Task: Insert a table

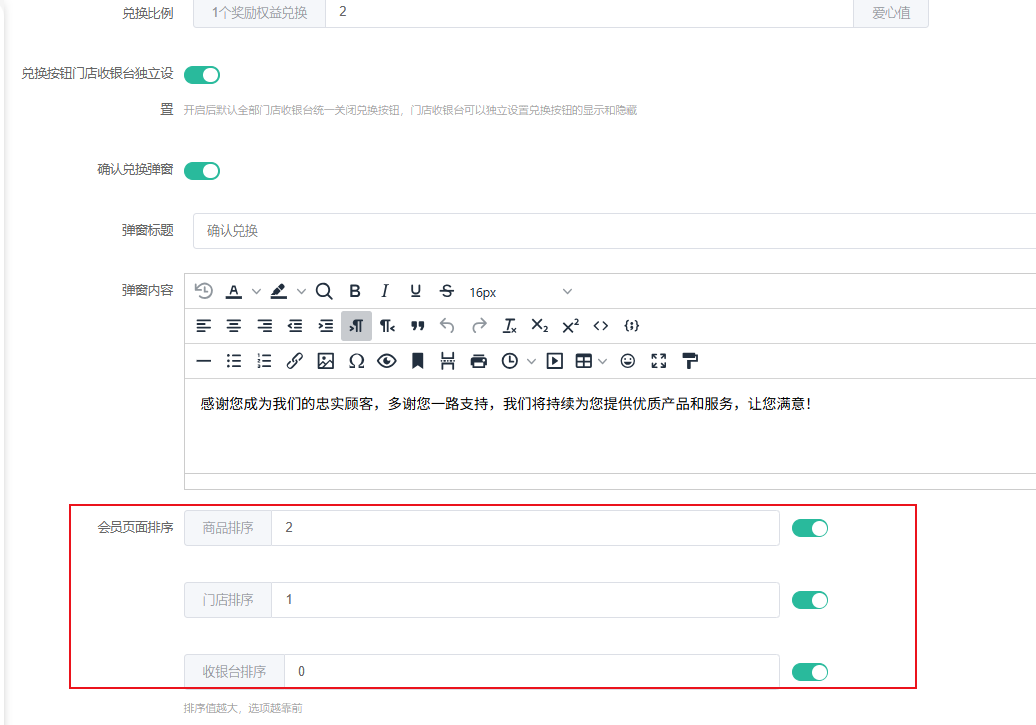Action: tap(583, 361)
